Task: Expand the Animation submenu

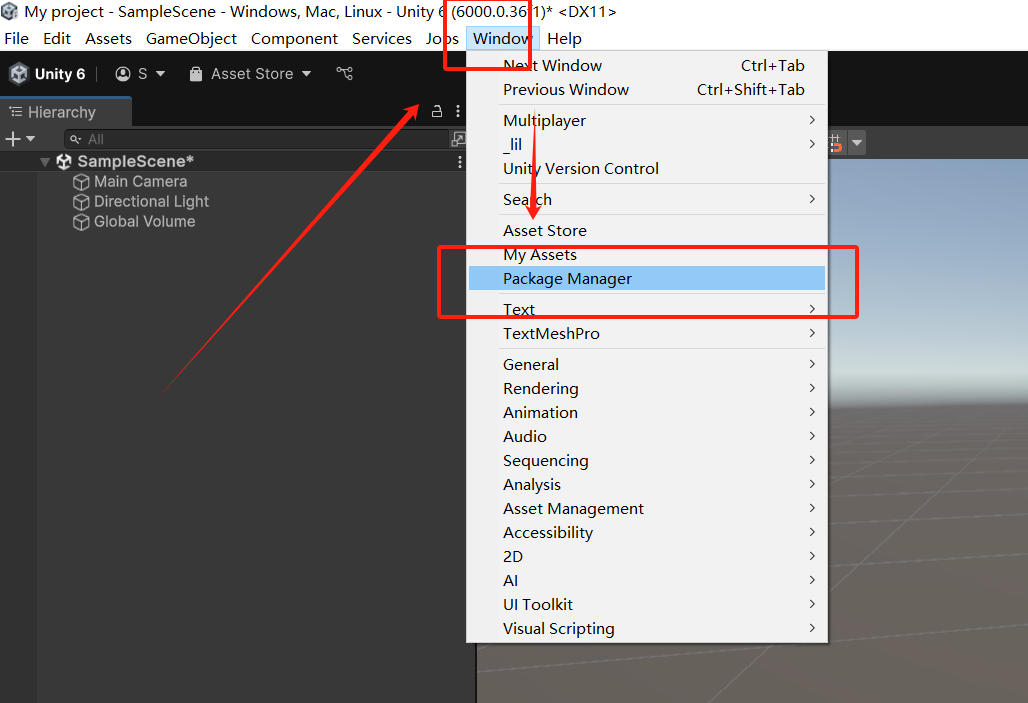Action: (647, 412)
